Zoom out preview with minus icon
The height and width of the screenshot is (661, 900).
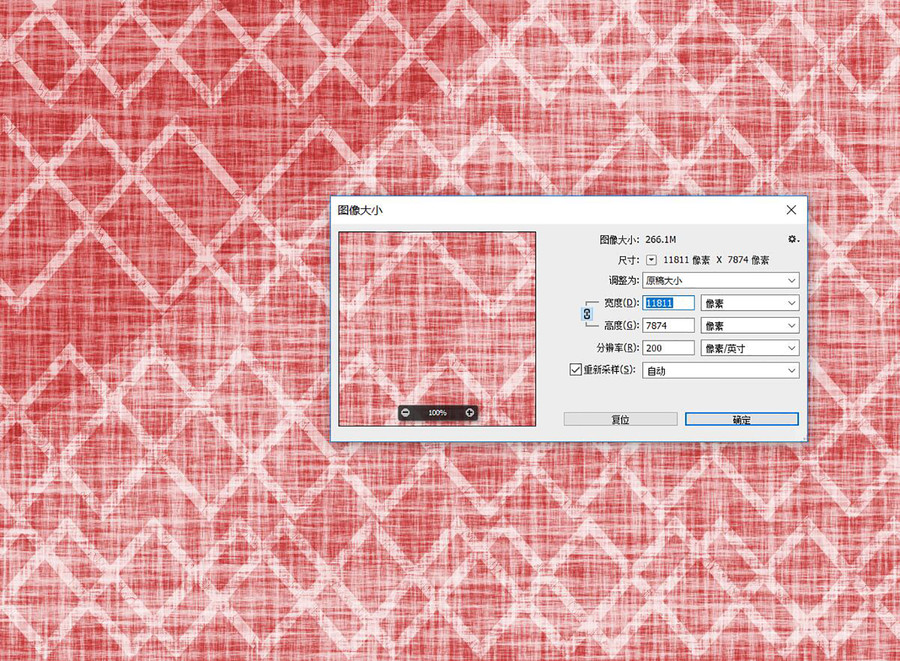point(405,413)
